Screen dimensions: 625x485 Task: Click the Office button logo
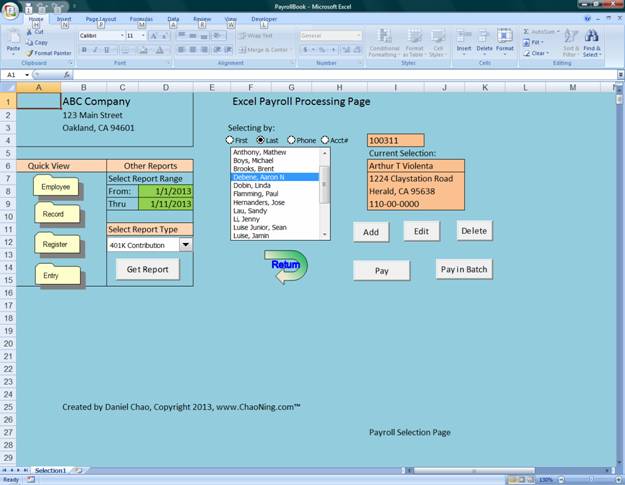[x=9, y=9]
